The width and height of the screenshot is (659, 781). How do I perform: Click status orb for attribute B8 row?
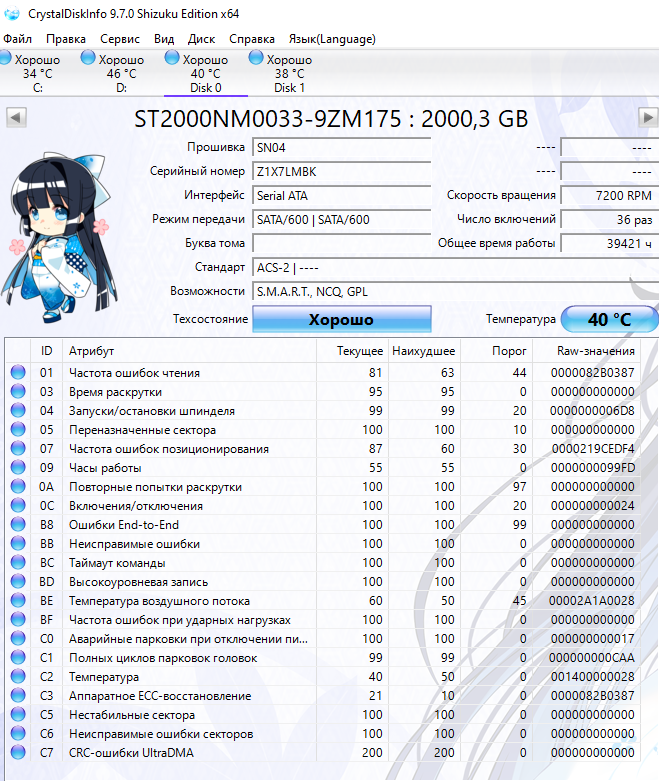(18, 524)
